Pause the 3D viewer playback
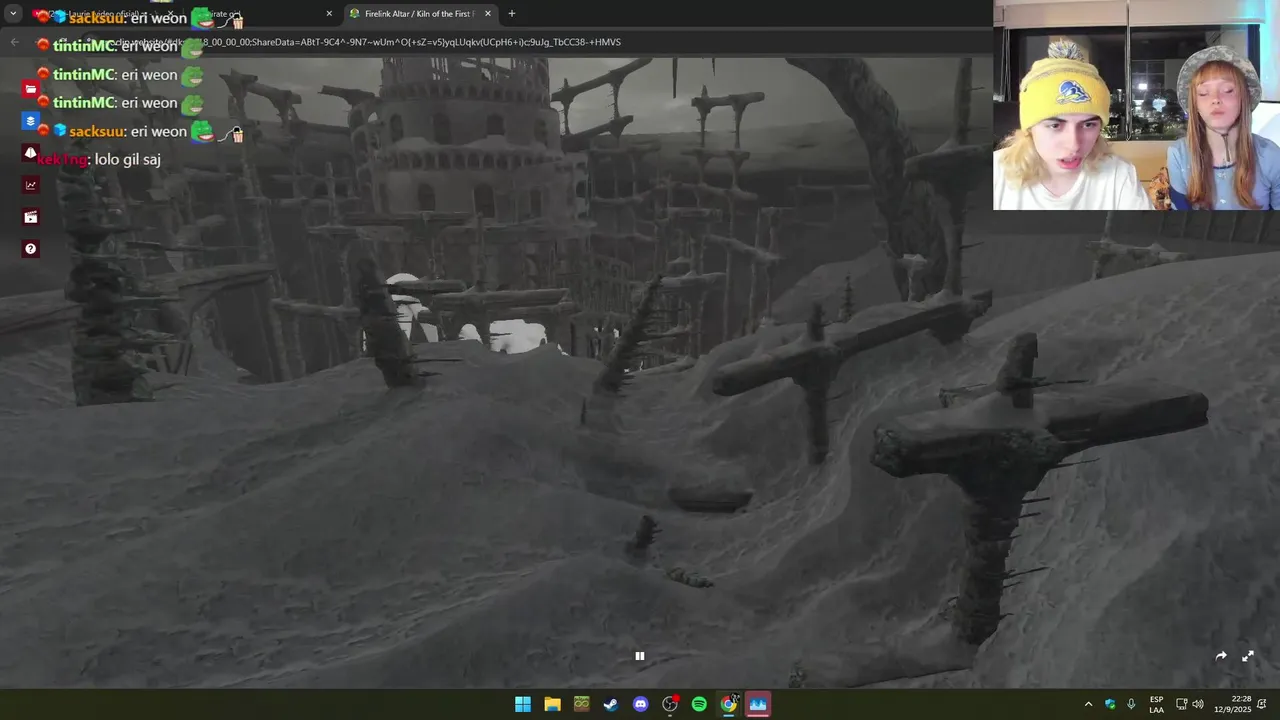The image size is (1280, 720). pos(640,656)
